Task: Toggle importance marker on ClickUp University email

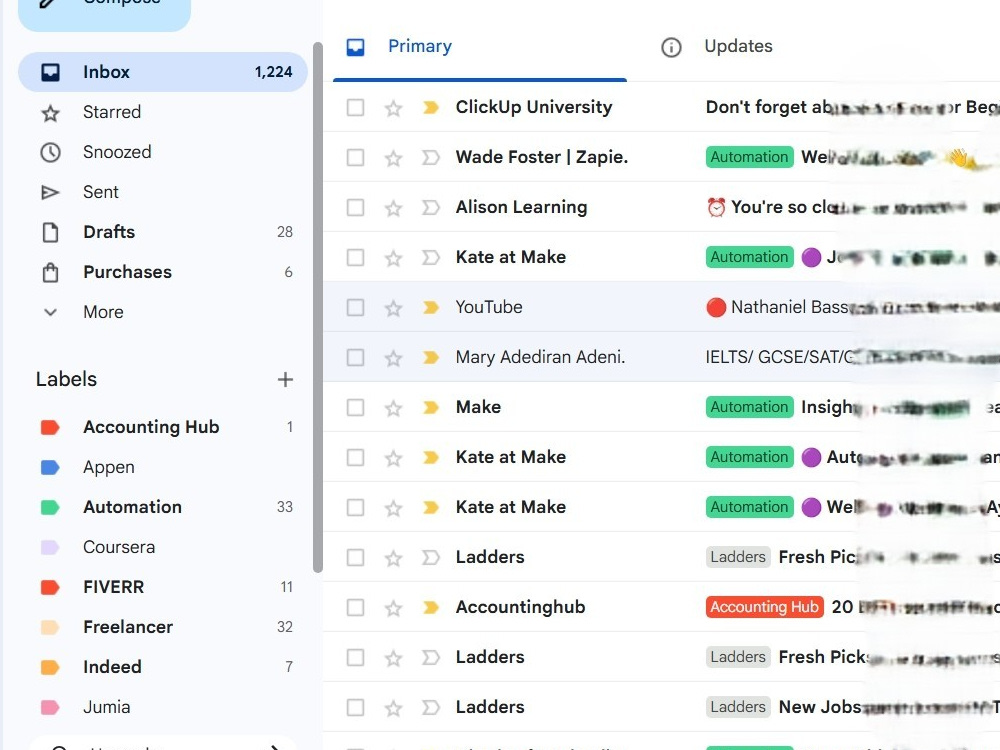Action: tap(431, 108)
